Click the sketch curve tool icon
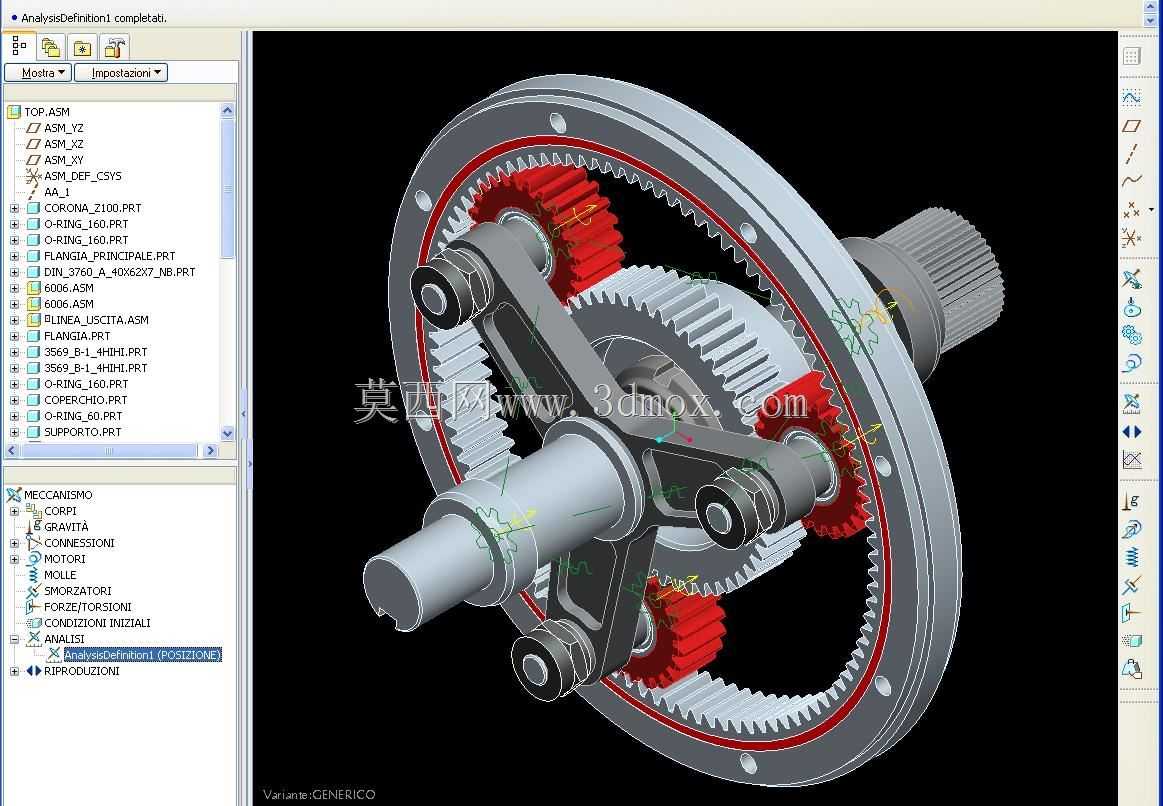1163x806 pixels. point(1131,97)
